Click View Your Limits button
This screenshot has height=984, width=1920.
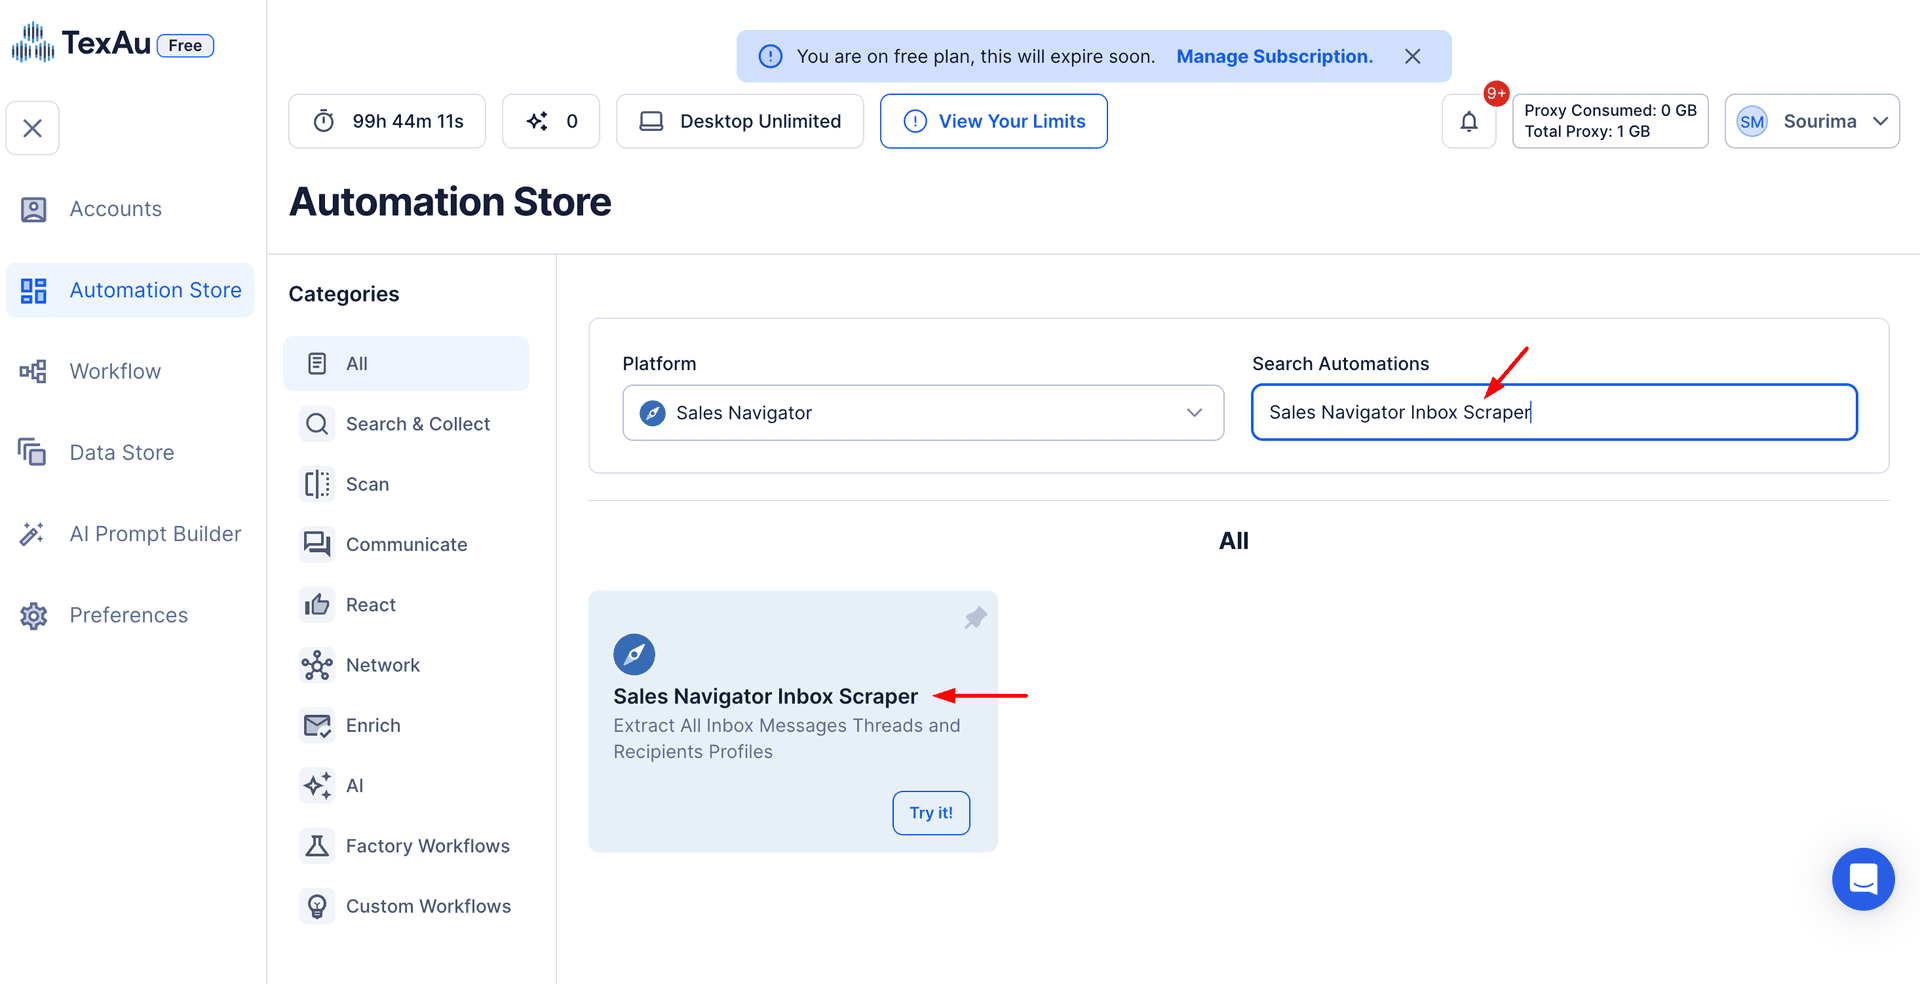click(x=993, y=121)
